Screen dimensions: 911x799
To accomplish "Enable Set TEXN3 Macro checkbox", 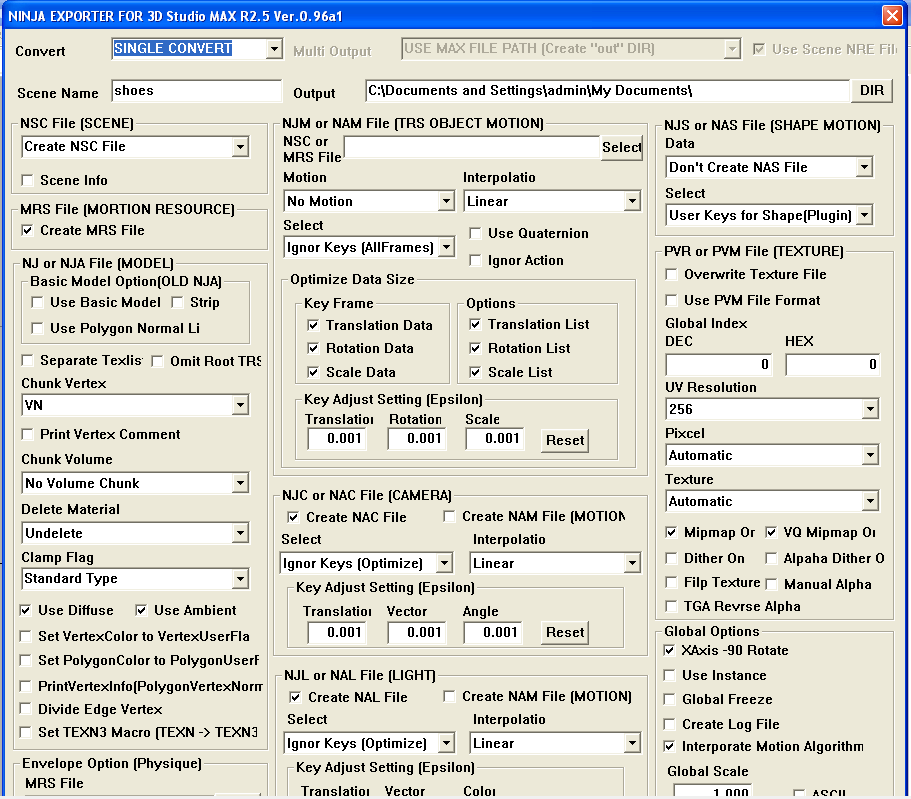I will click(x=25, y=732).
